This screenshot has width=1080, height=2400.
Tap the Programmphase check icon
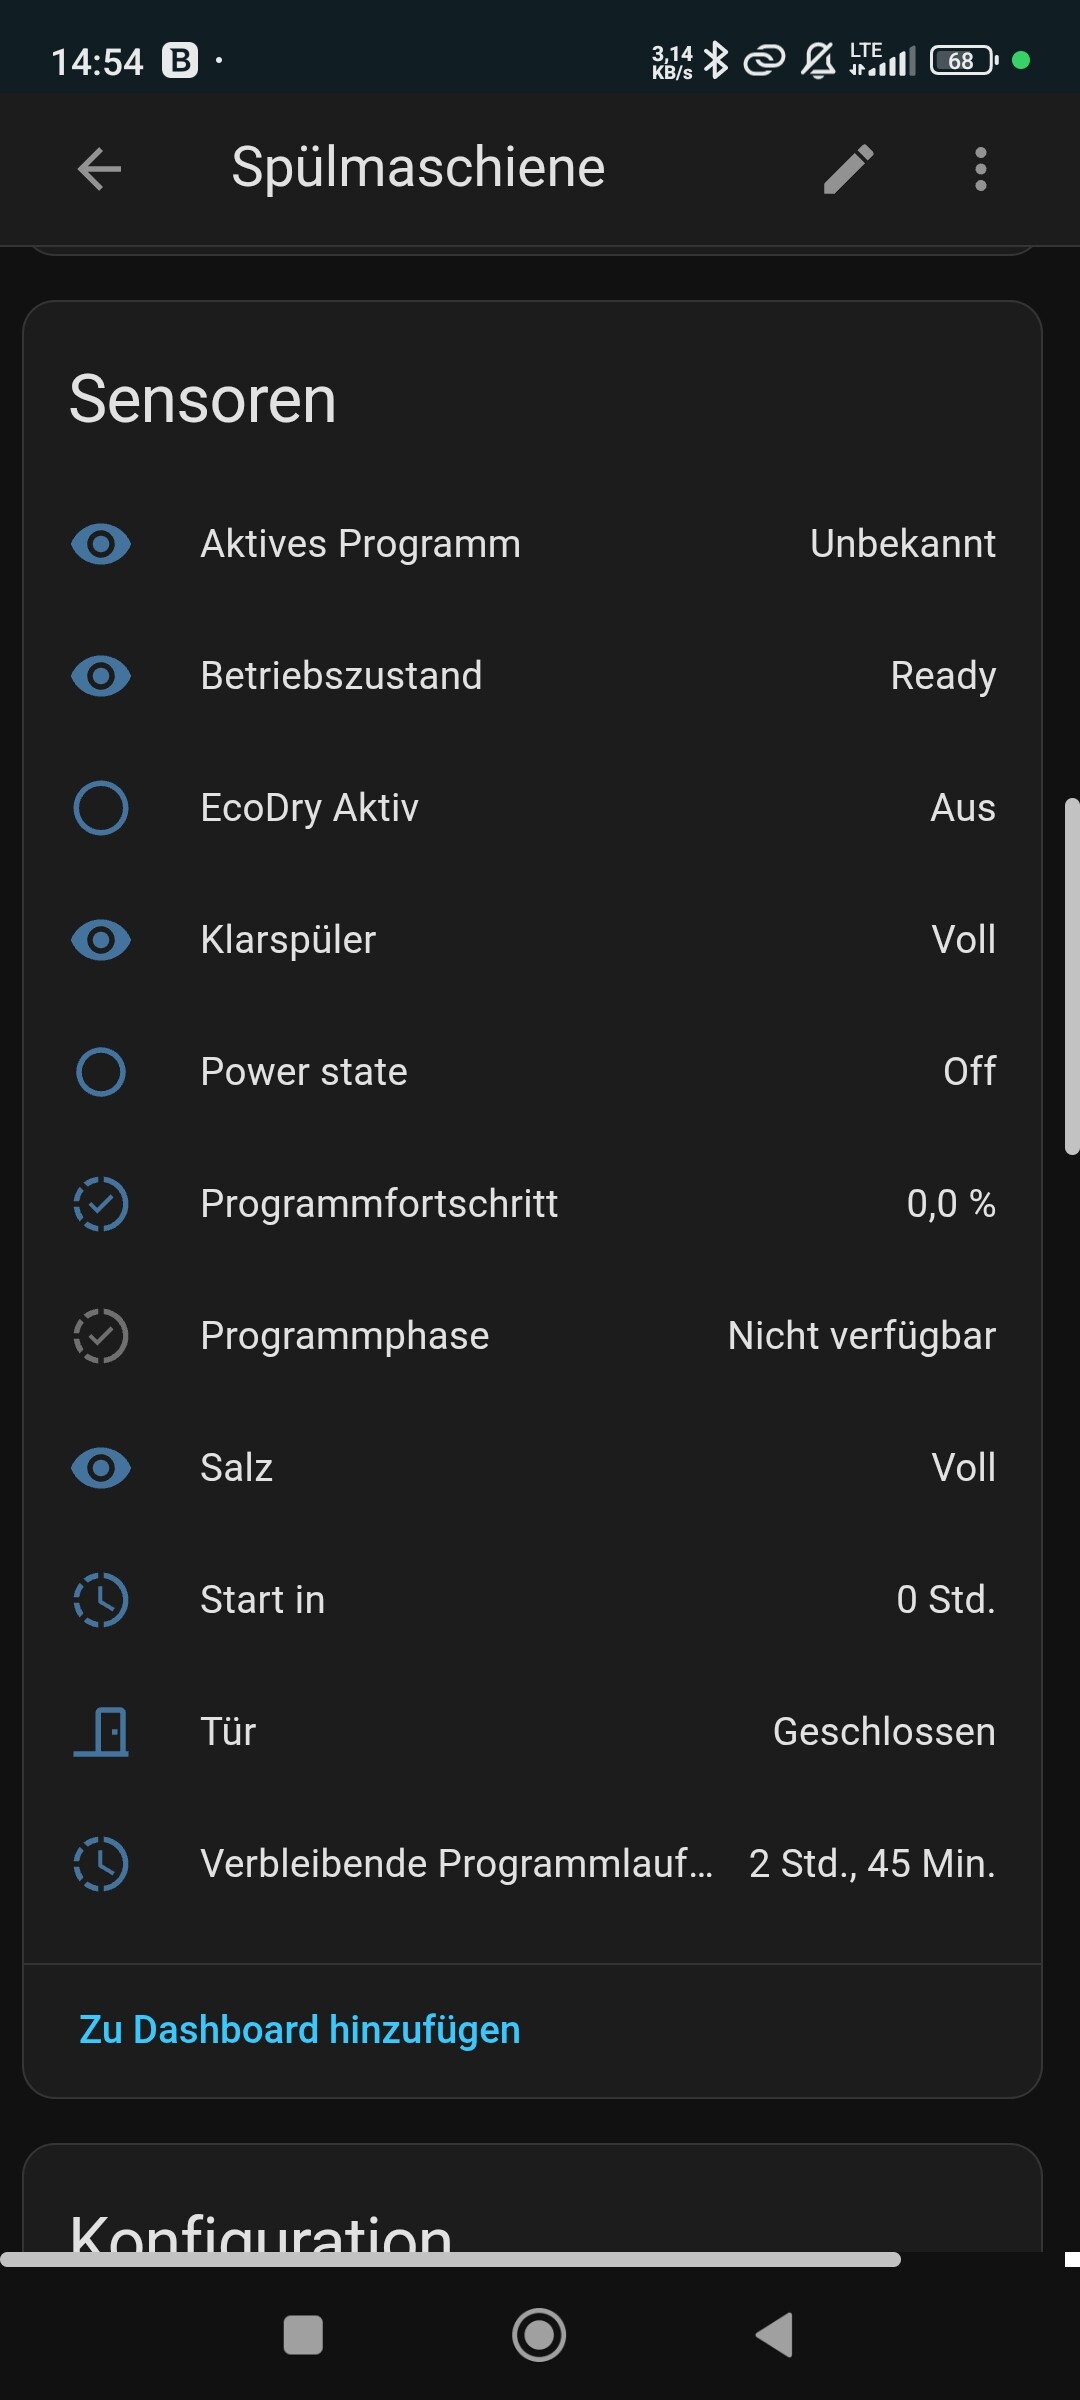click(101, 1335)
